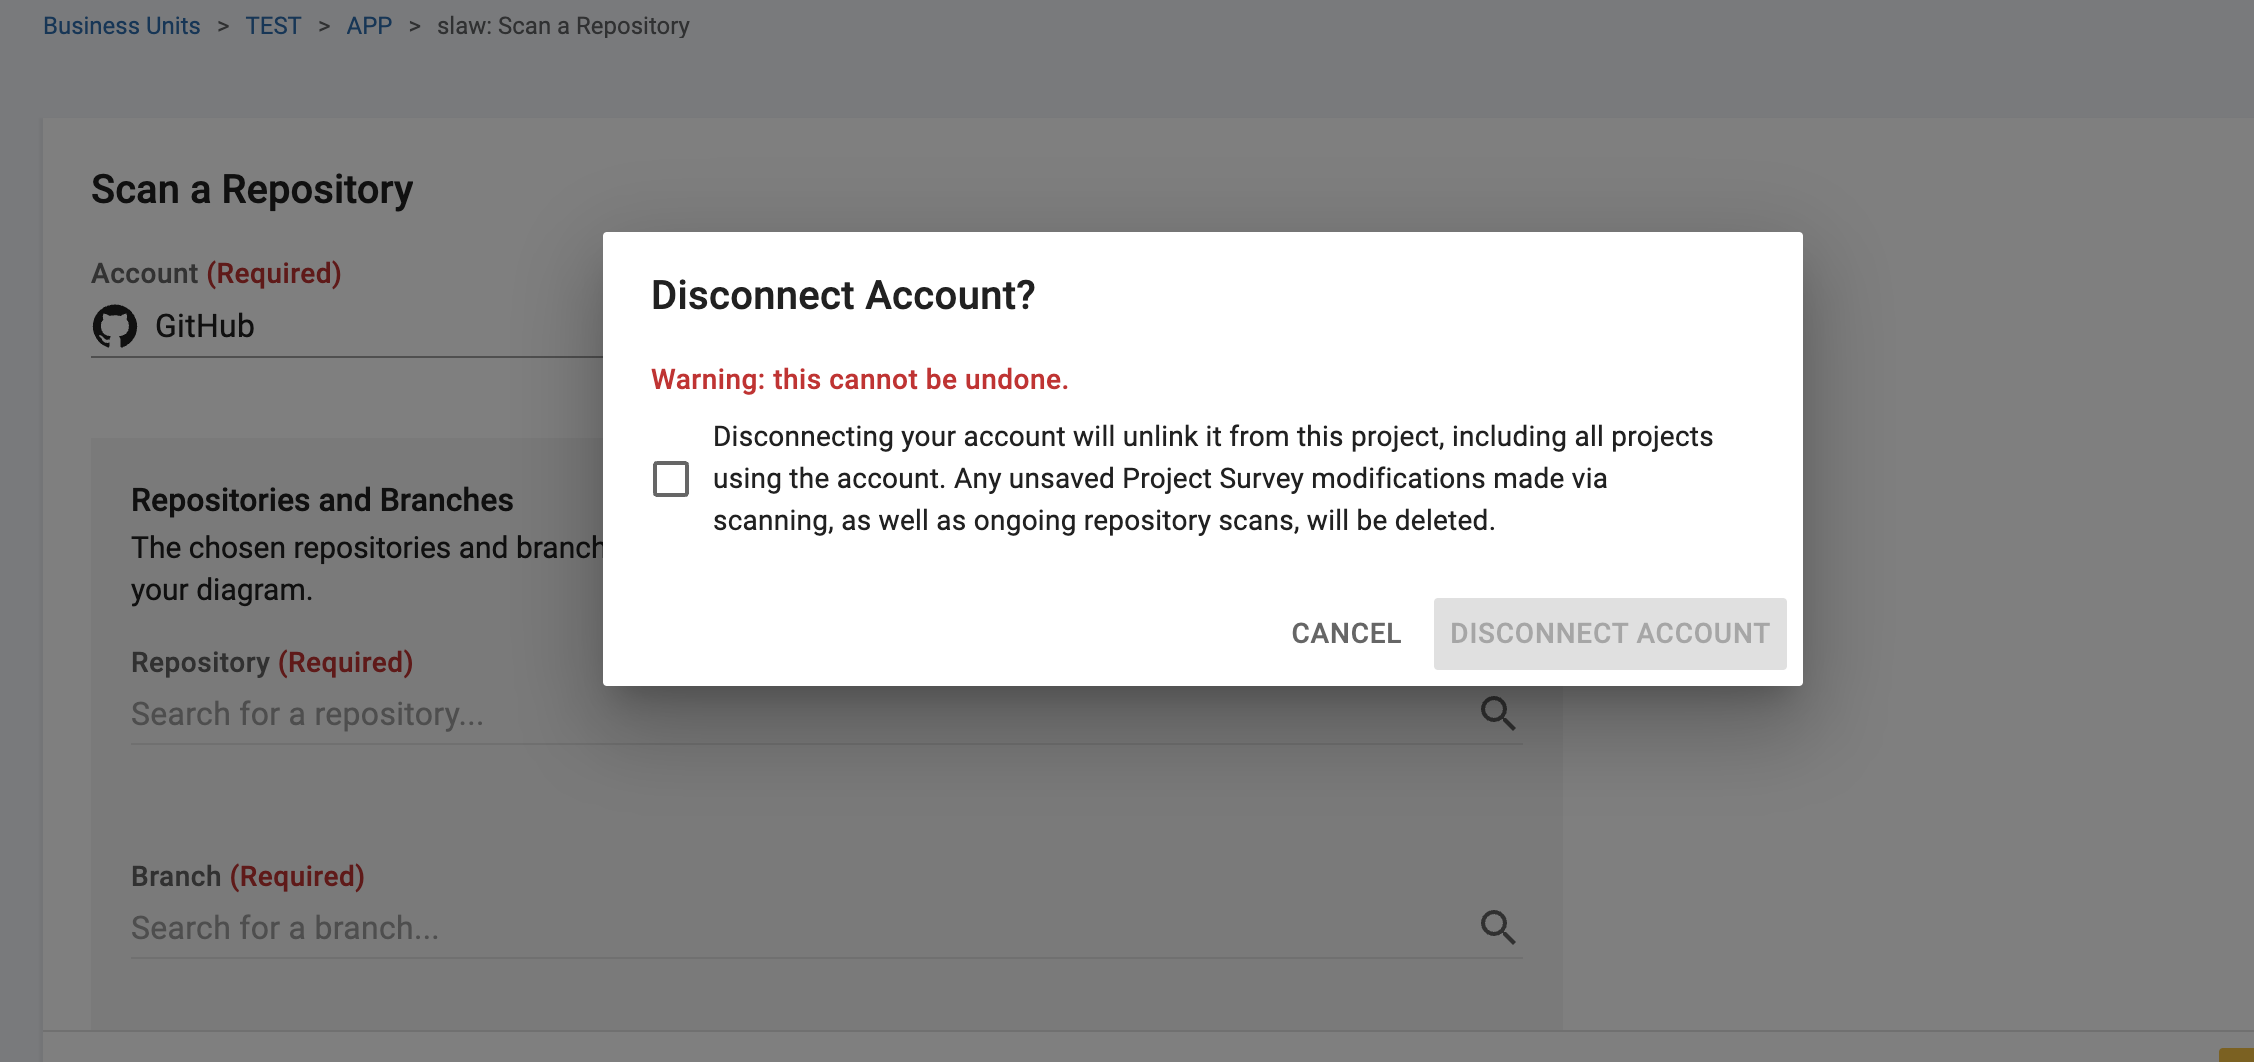Check the disconnect warning acknowledgment checkbox
Viewport: 2254px width, 1062px height.
(671, 478)
